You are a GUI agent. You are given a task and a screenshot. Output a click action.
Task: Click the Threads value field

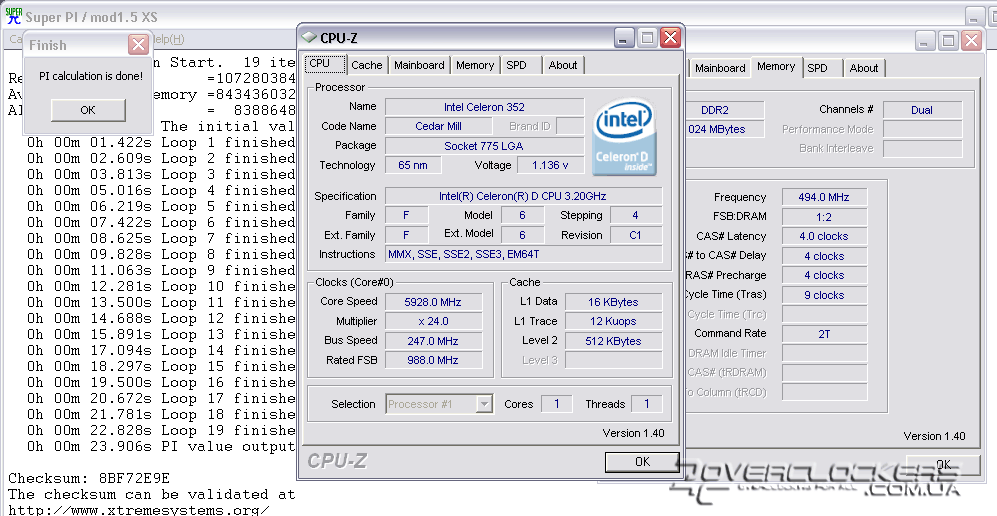pos(647,404)
